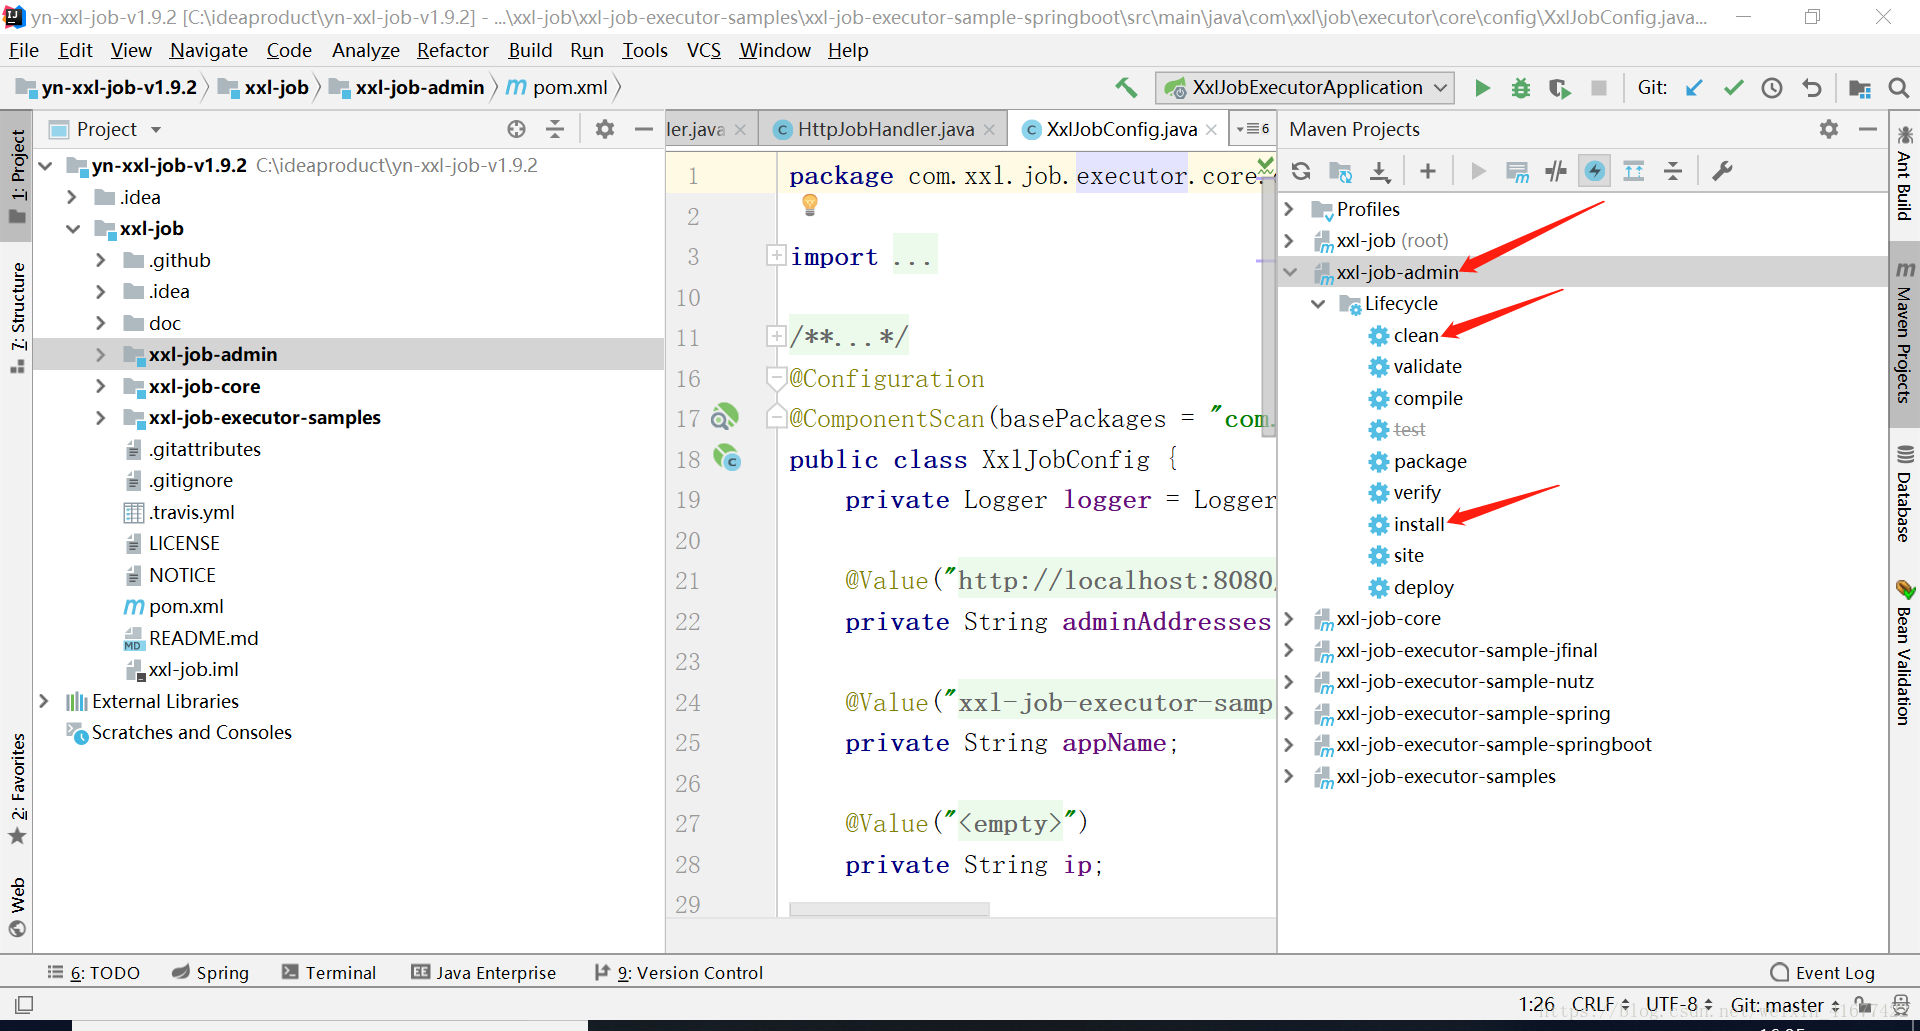Execute Maven goal icon
The image size is (1920, 1031).
(1517, 171)
